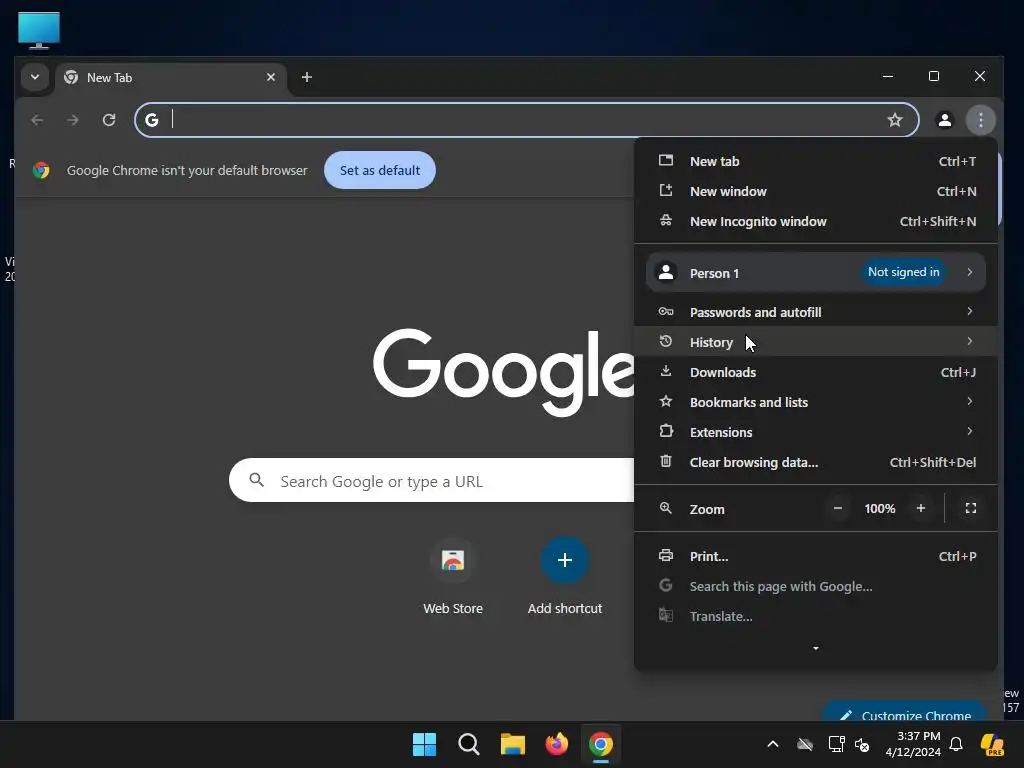The width and height of the screenshot is (1024, 768).
Task: Click the clock icon beside History
Action: pyautogui.click(x=665, y=341)
